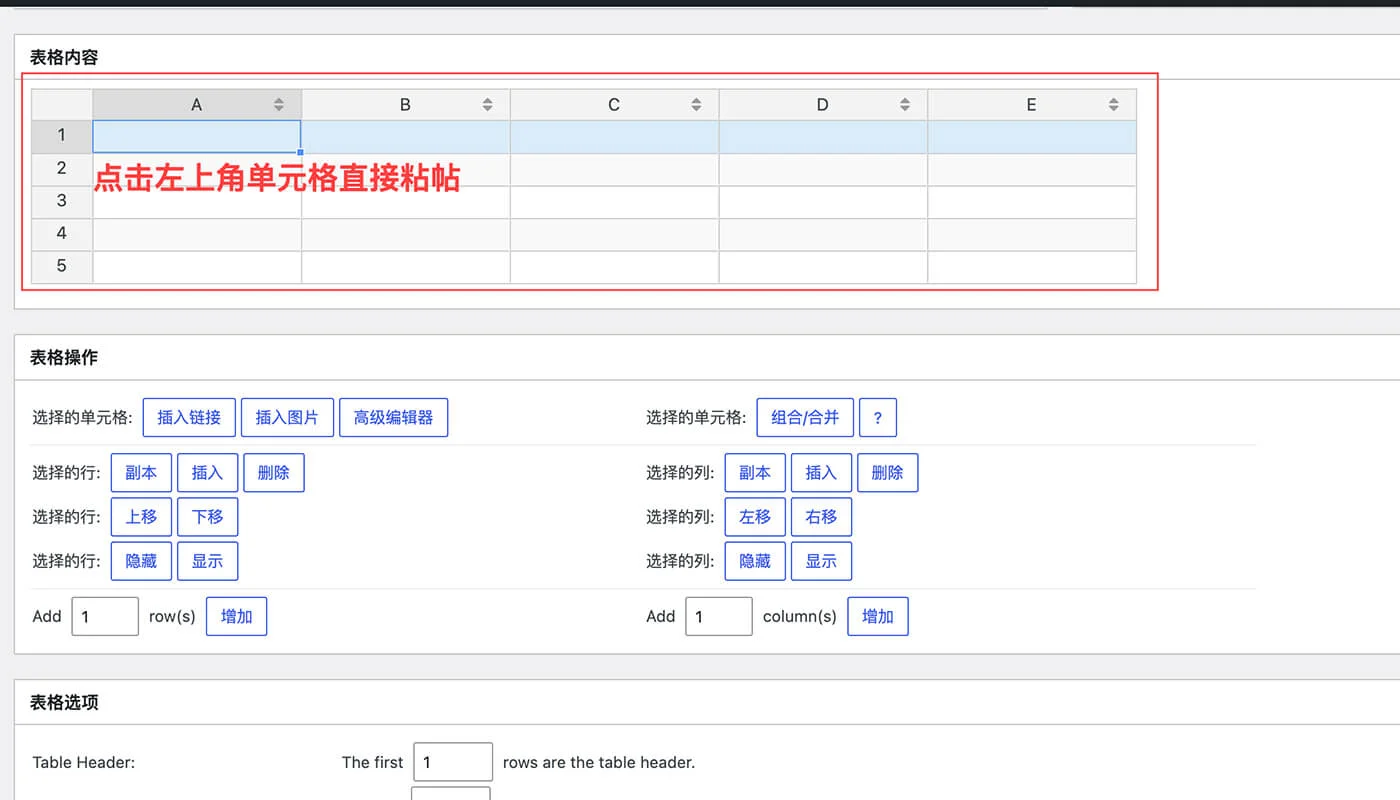Insert a link with the 插入链接 button
Image resolution: width=1400 pixels, height=800 pixels.
[189, 417]
